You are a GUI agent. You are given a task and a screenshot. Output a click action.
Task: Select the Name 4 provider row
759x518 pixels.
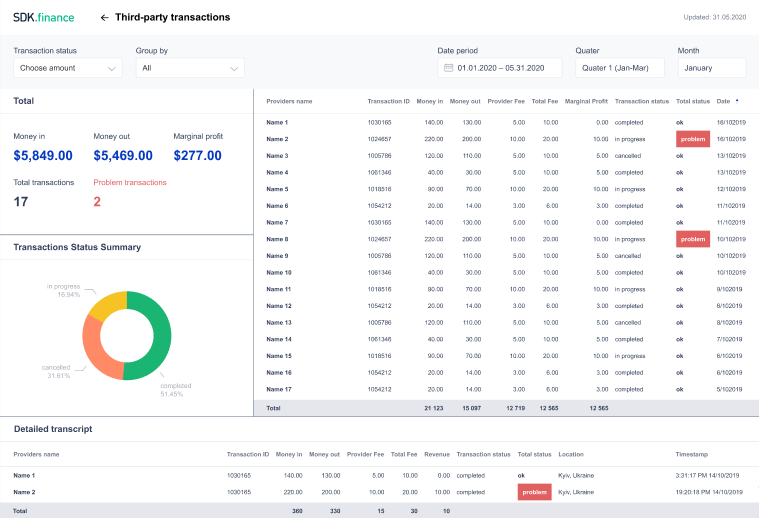(506, 172)
